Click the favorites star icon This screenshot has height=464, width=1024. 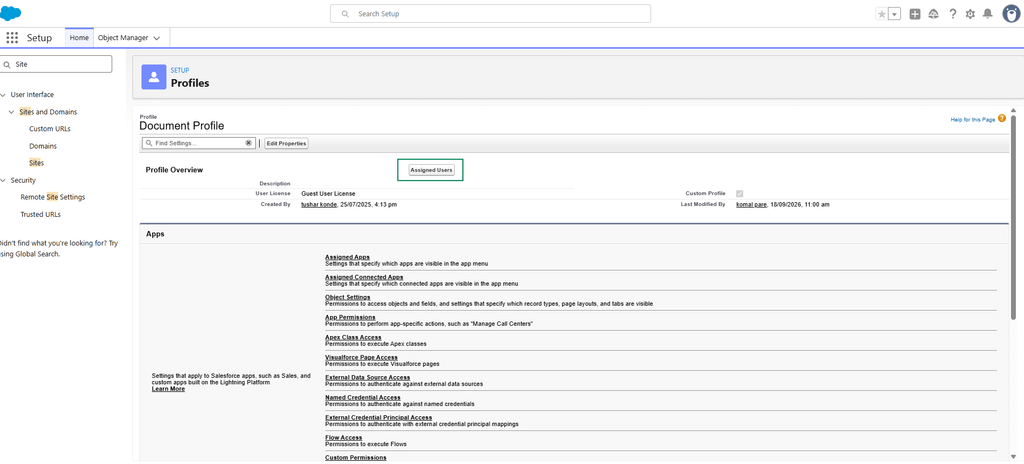pos(882,14)
